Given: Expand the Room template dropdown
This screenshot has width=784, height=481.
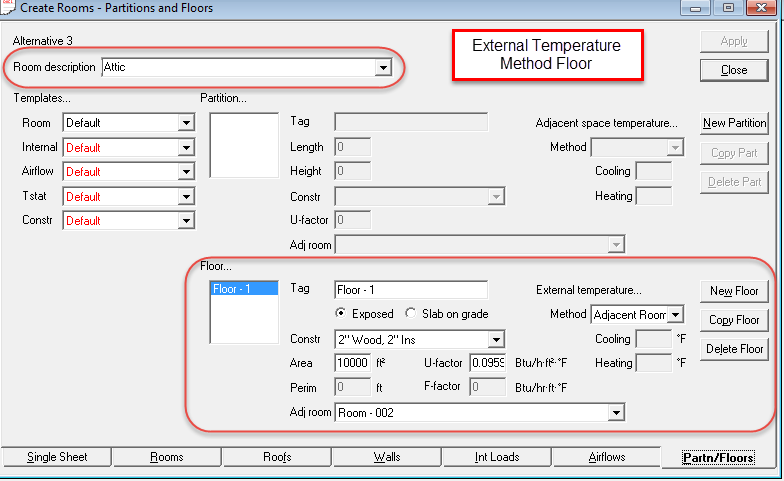Looking at the screenshot, I should coord(186,123).
